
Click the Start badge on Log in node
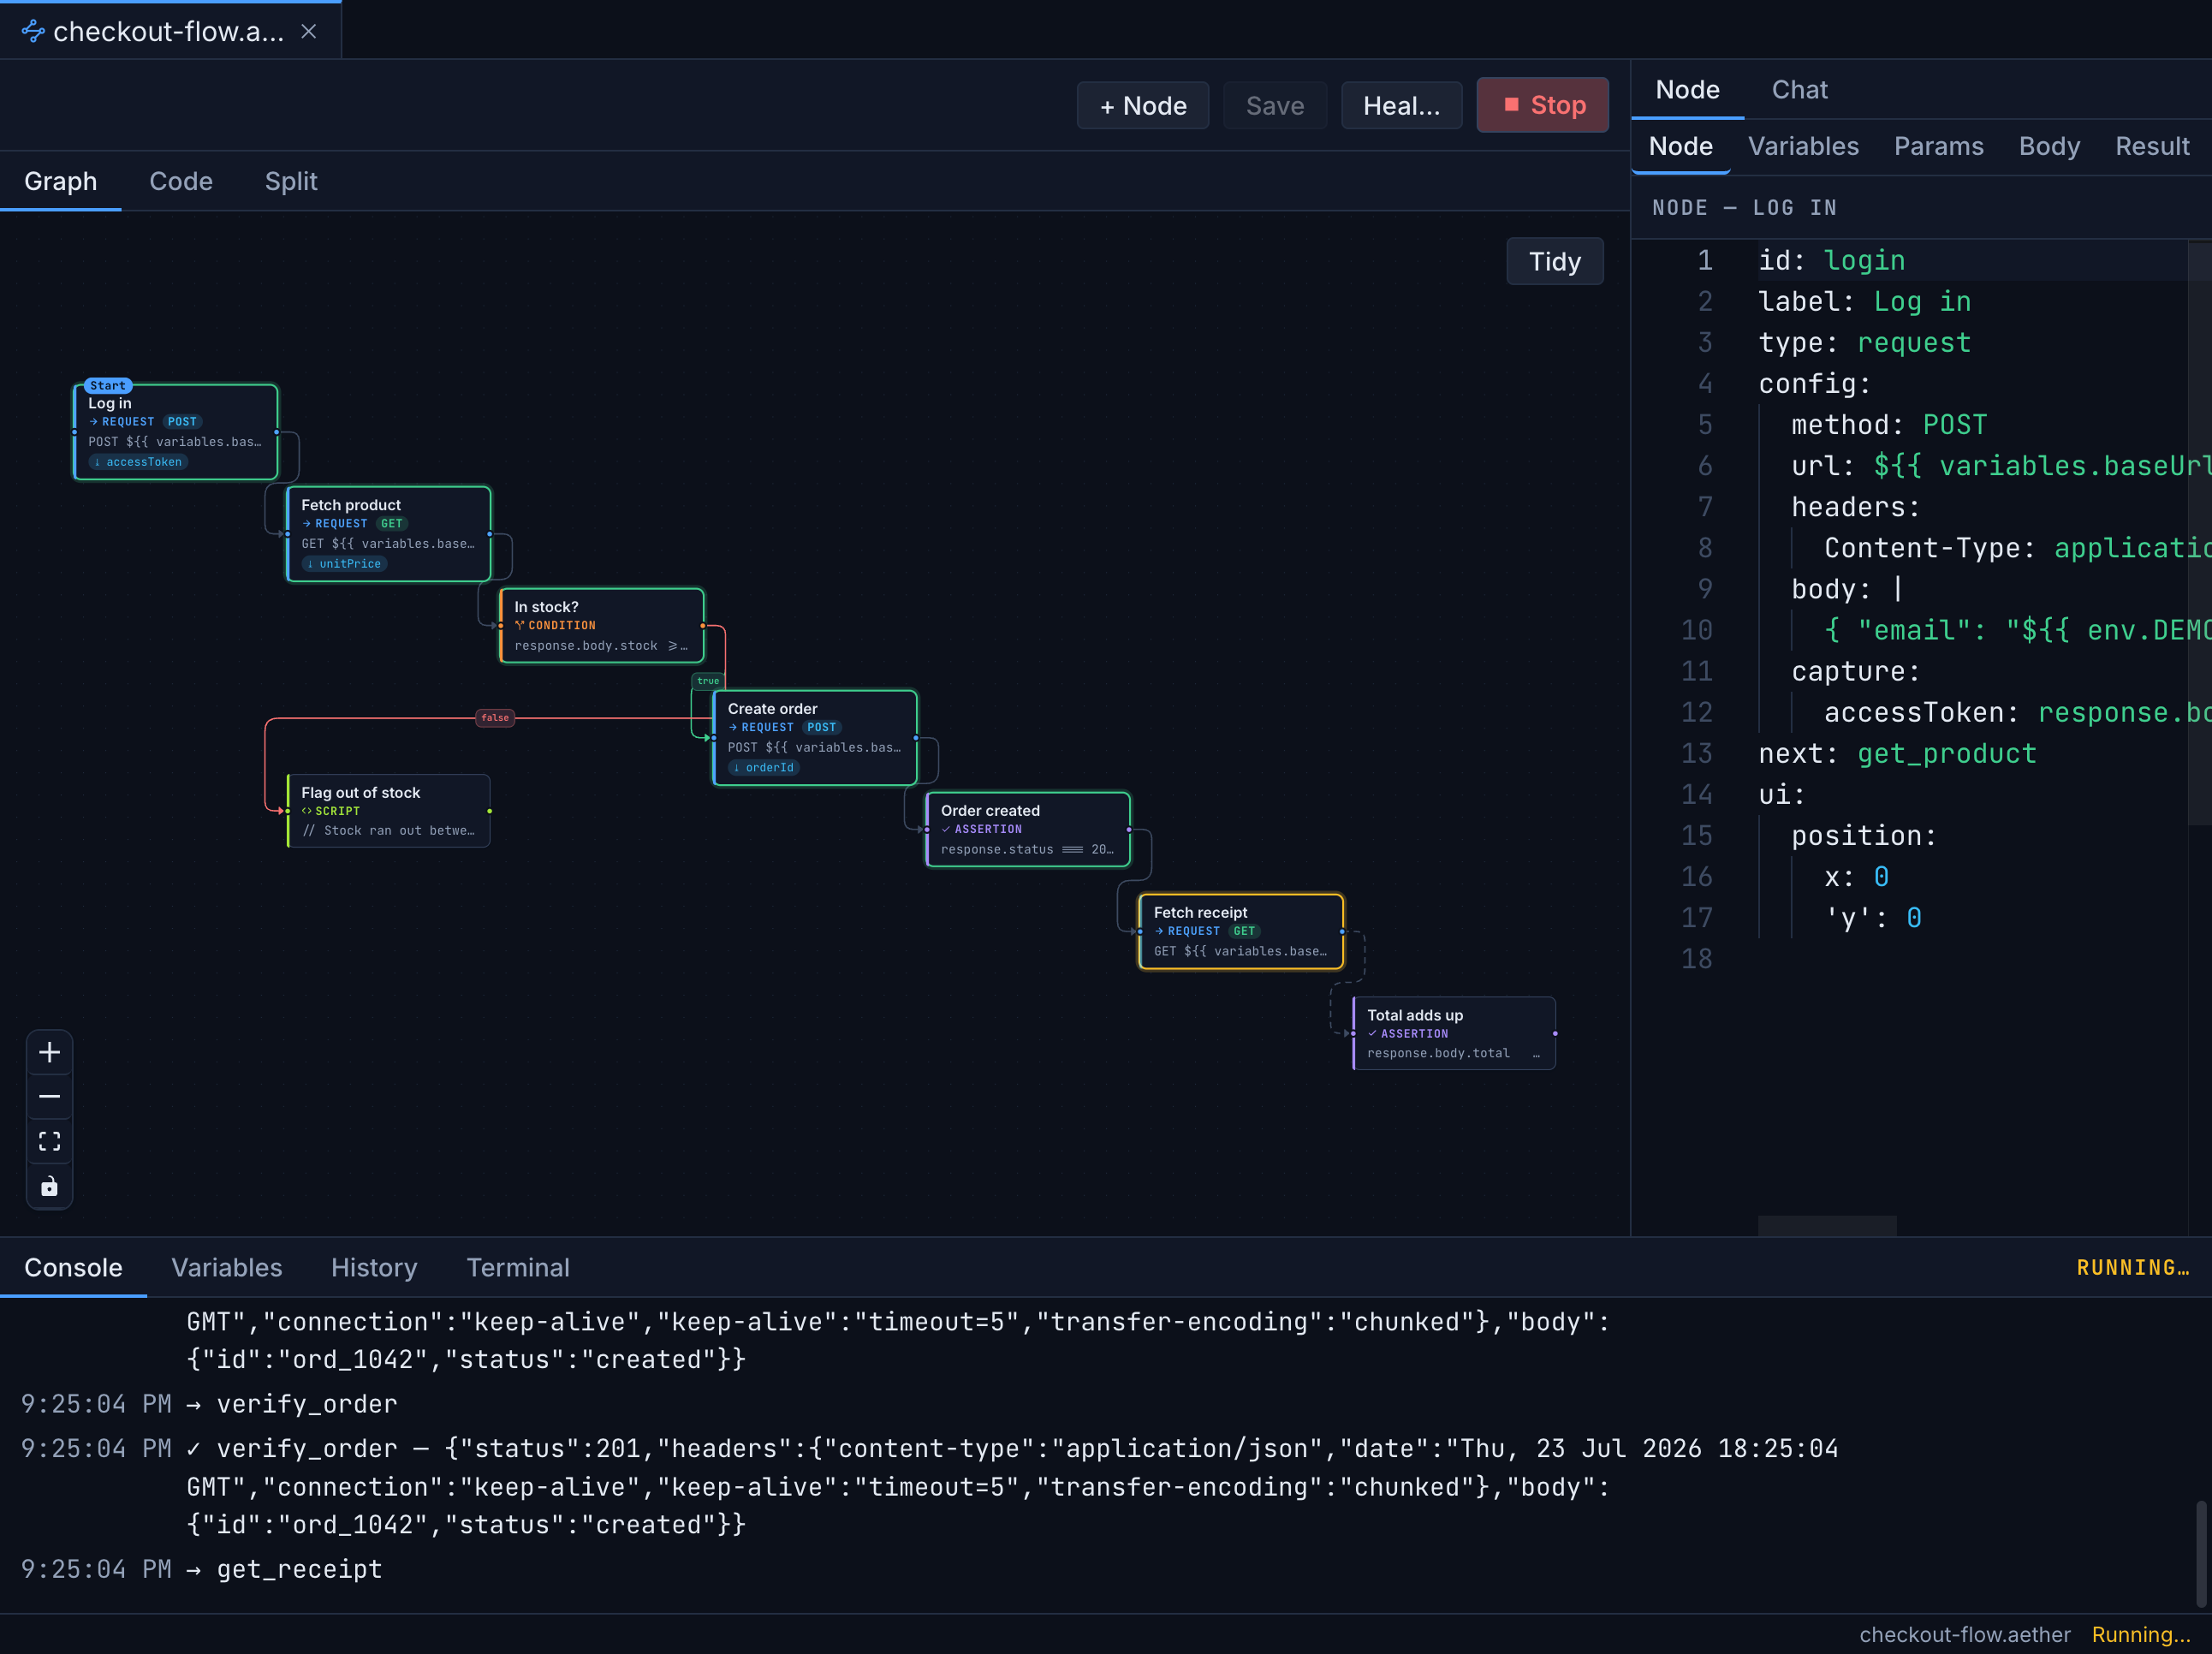[x=108, y=385]
